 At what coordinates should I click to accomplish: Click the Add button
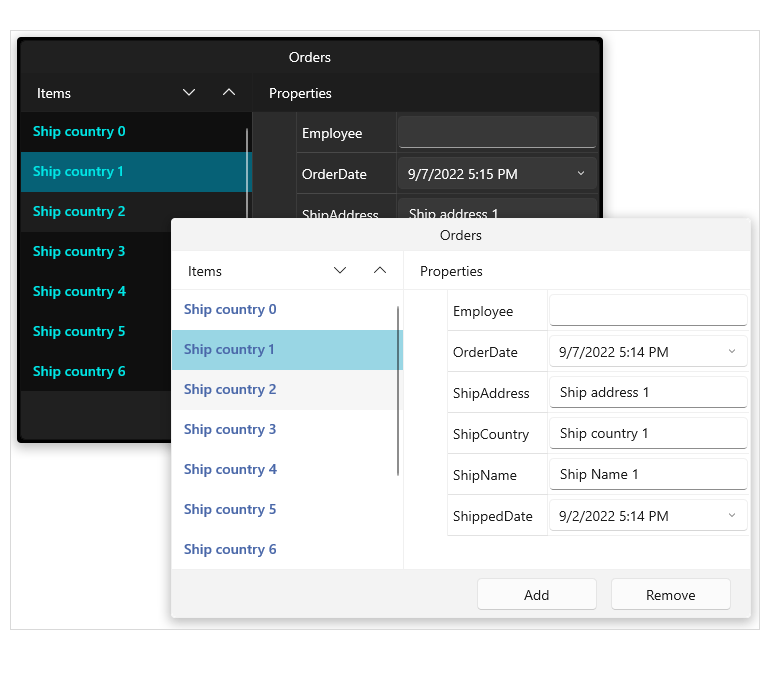coord(537,595)
